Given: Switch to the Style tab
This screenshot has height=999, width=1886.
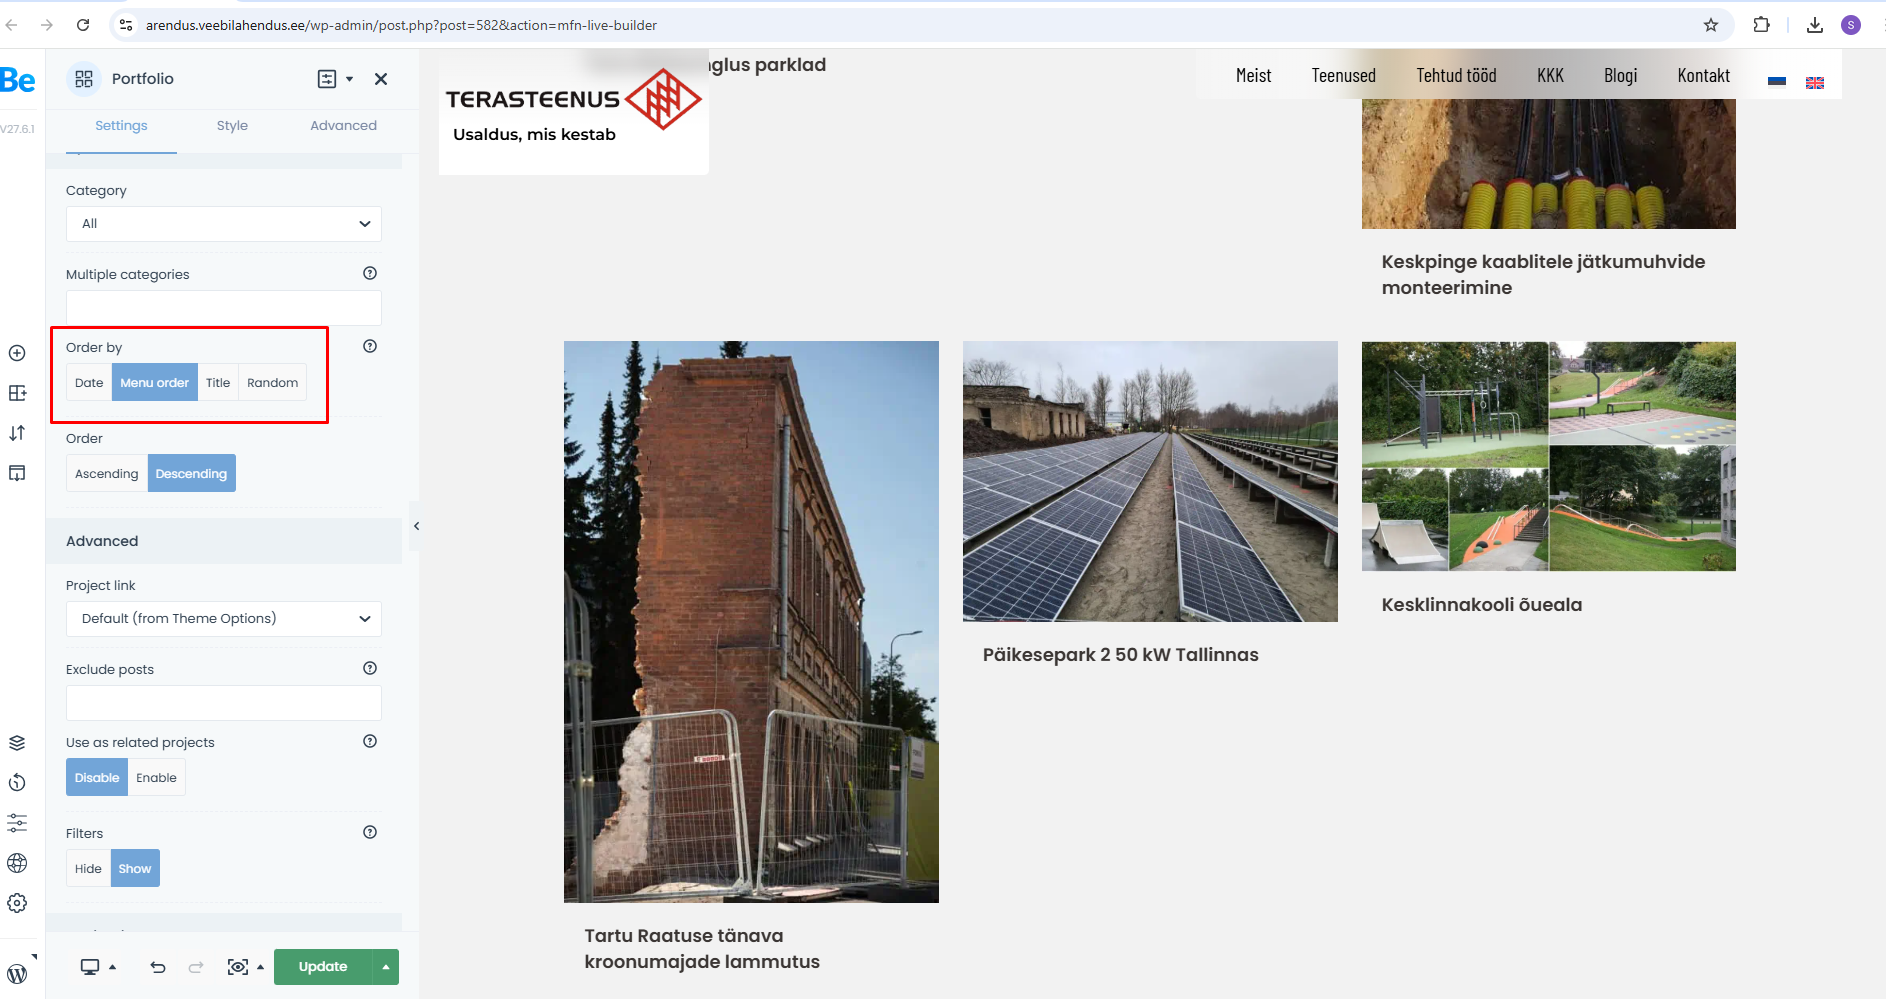Looking at the screenshot, I should [232, 126].
